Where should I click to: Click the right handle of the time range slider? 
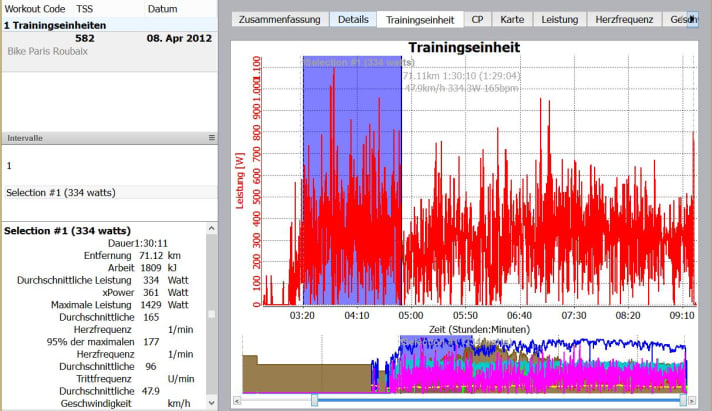click(x=682, y=400)
